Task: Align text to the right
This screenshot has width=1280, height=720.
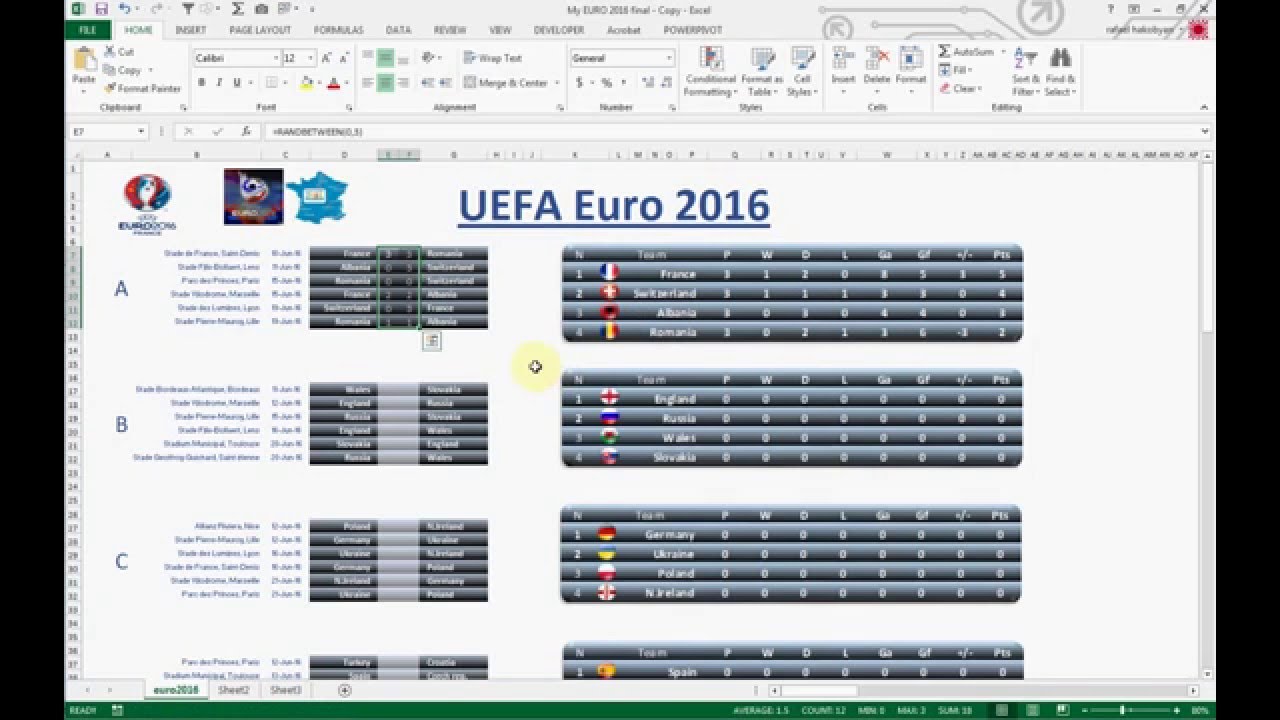Action: coord(403,83)
